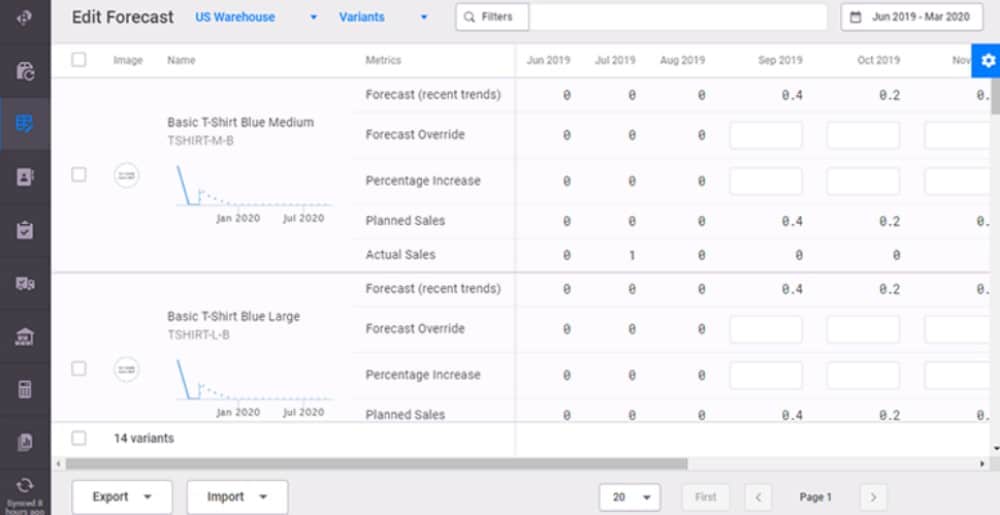
Task: Open the replenishment icon in sidebar
Action: coord(25,71)
